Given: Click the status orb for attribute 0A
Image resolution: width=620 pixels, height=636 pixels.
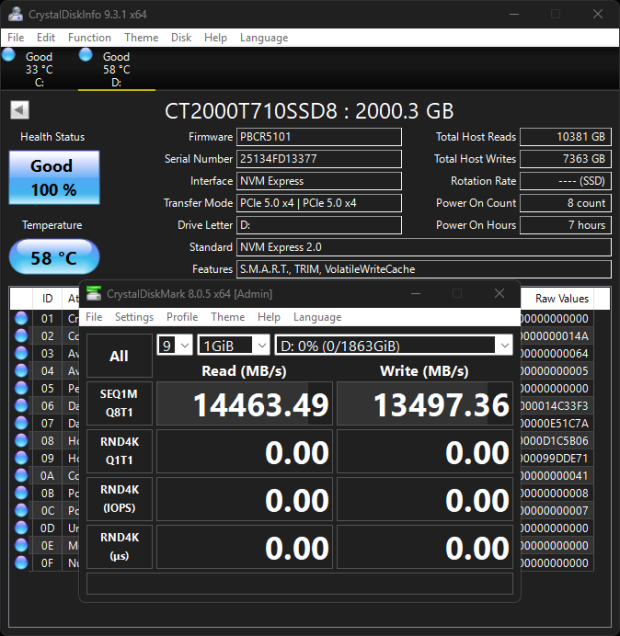Looking at the screenshot, I should 21,475.
